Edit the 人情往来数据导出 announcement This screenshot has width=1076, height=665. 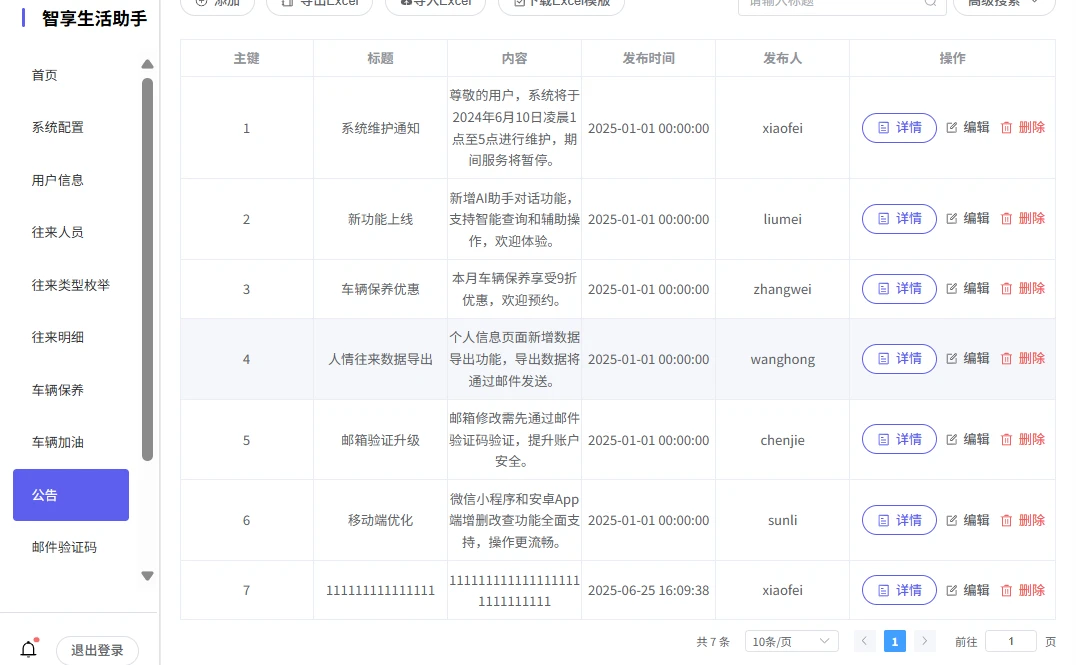(x=968, y=359)
